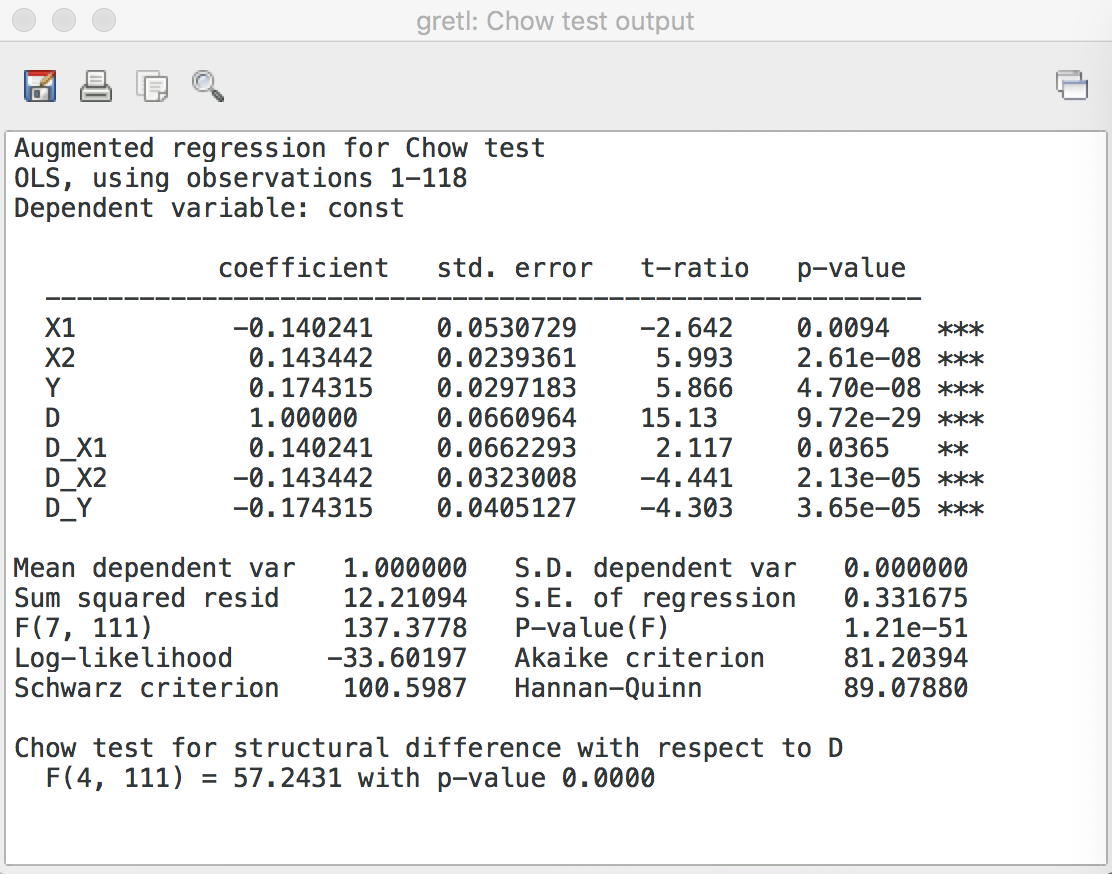Click the X1 variable name
Screen dimensions: 1112x874
pos(60,328)
